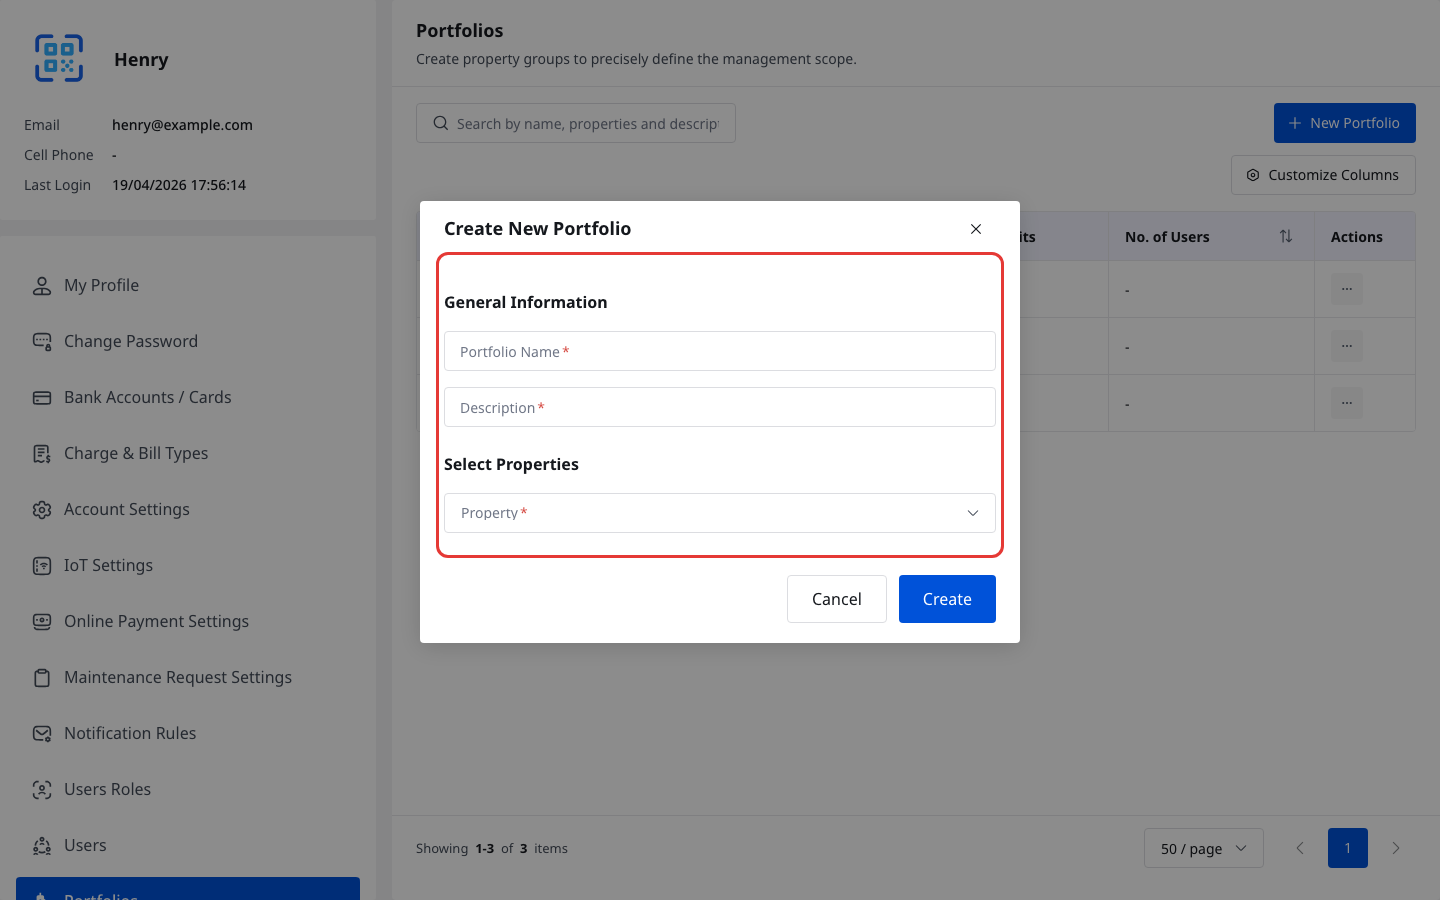
Task: Click the search magnifier icon
Action: [x=441, y=124]
